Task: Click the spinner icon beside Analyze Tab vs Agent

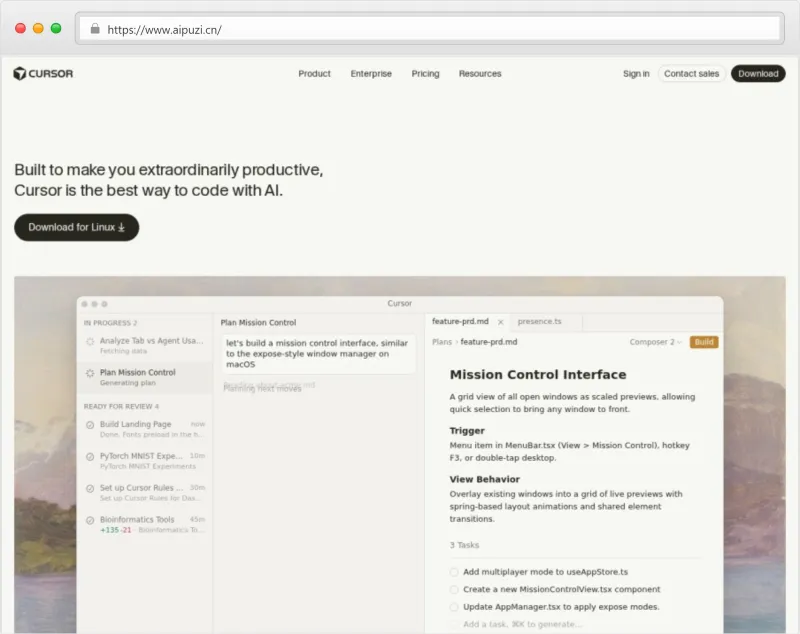Action: pyautogui.click(x=90, y=341)
